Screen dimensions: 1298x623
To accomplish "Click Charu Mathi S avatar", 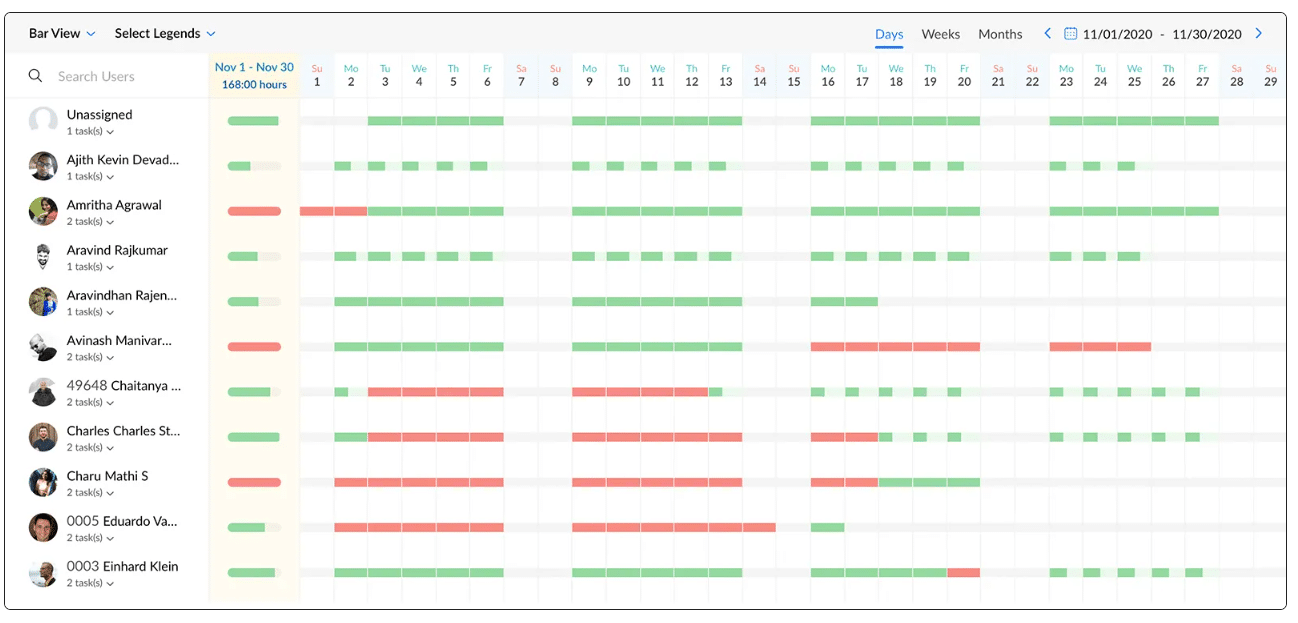I will point(43,482).
